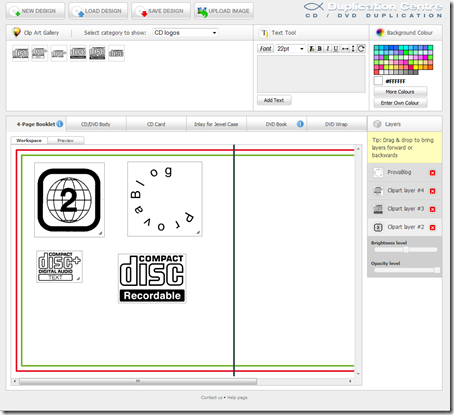This screenshot has width=454, height=415.
Task: Switch to the DVD Wrap tab
Action: 336,124
